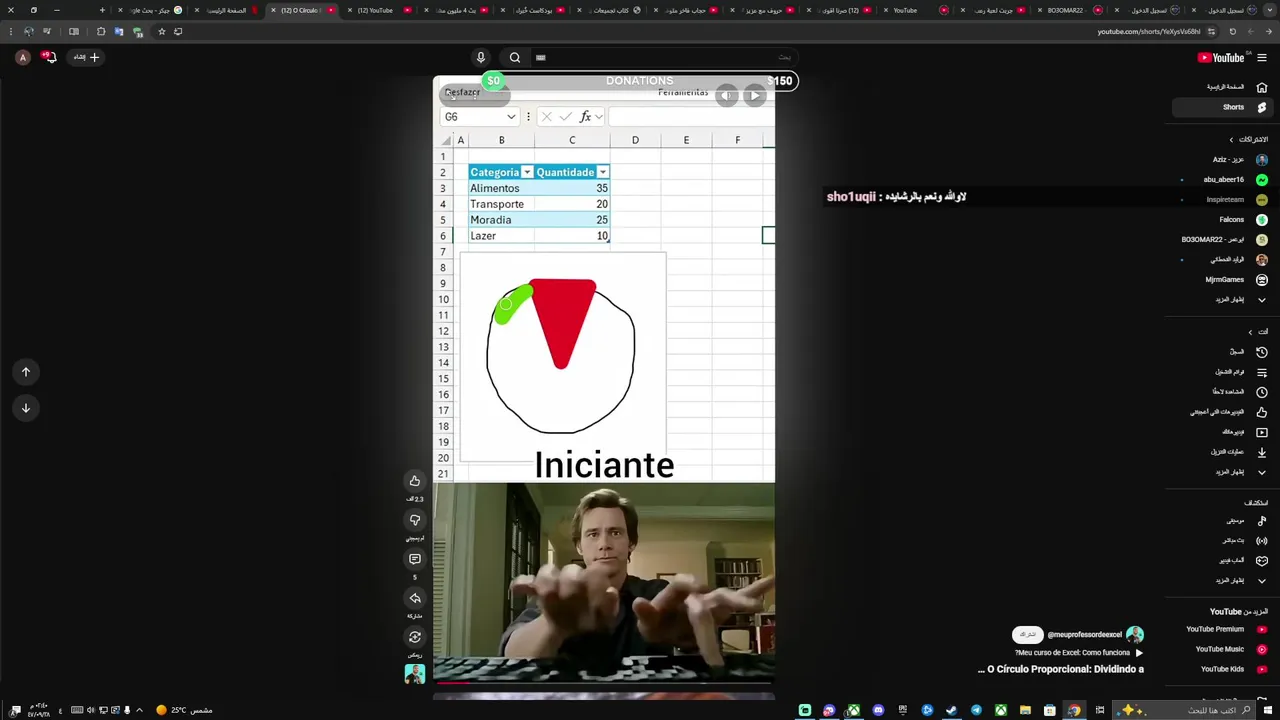Image resolution: width=1280 pixels, height=720 pixels.
Task: Open Remix for this Short
Action: coord(415,637)
